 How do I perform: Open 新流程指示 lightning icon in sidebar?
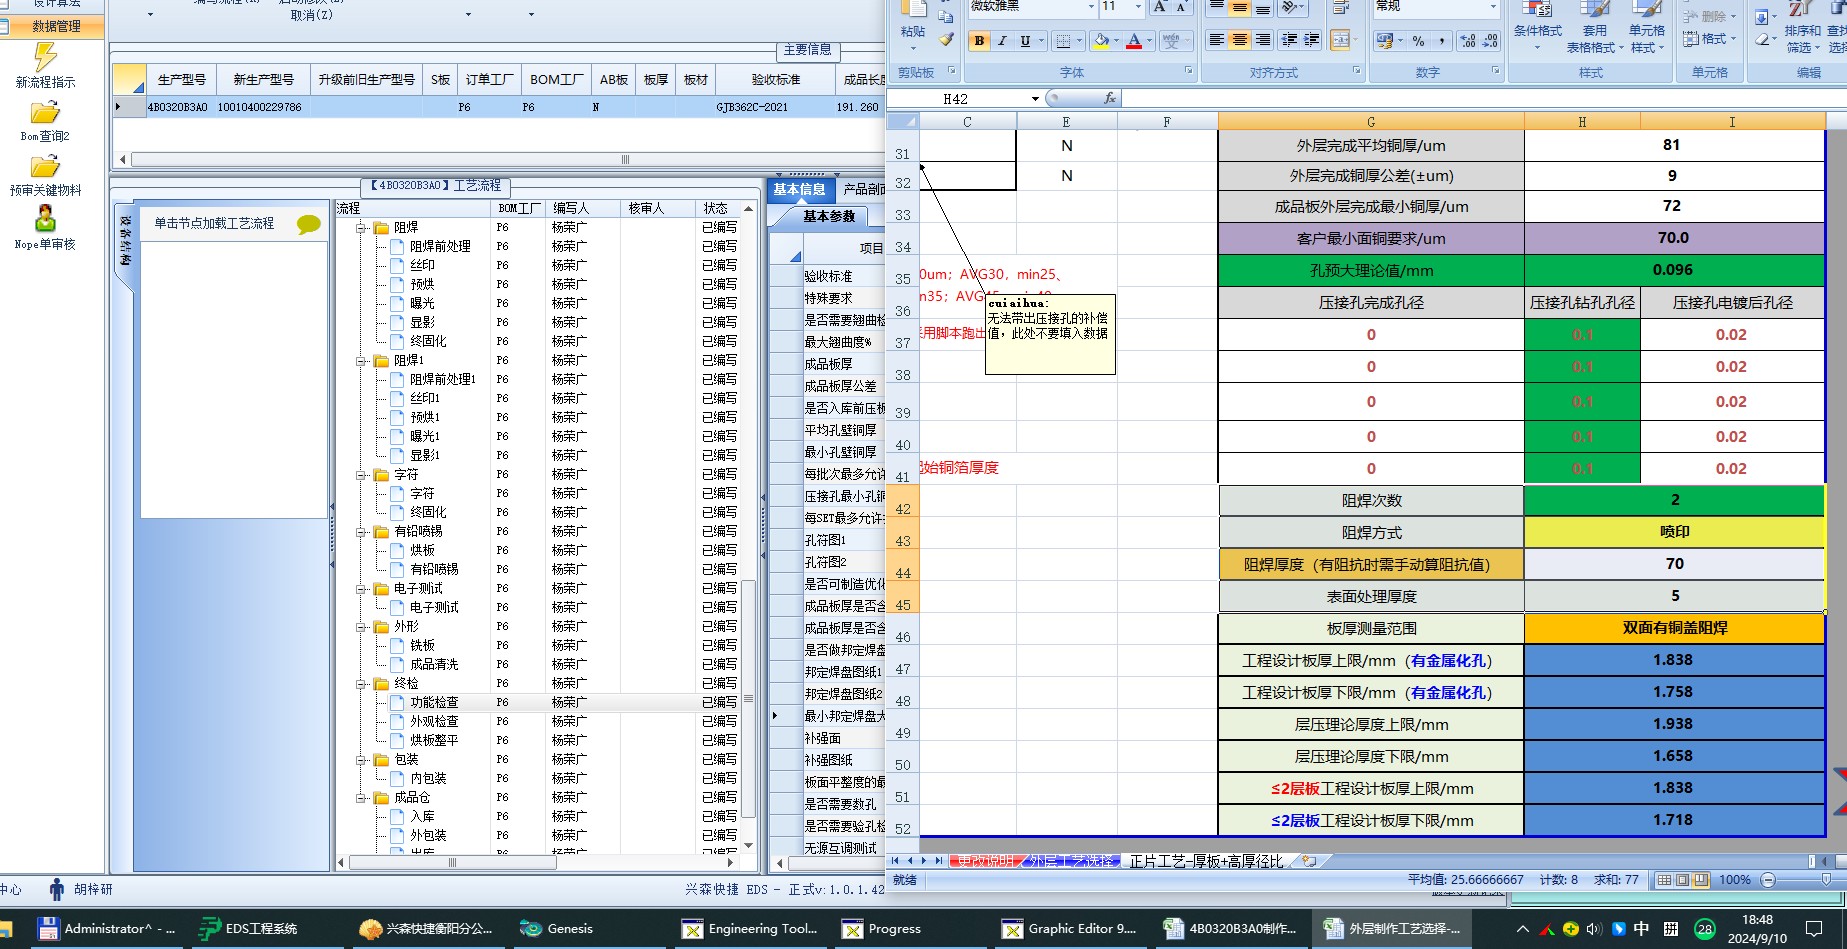tap(45, 57)
